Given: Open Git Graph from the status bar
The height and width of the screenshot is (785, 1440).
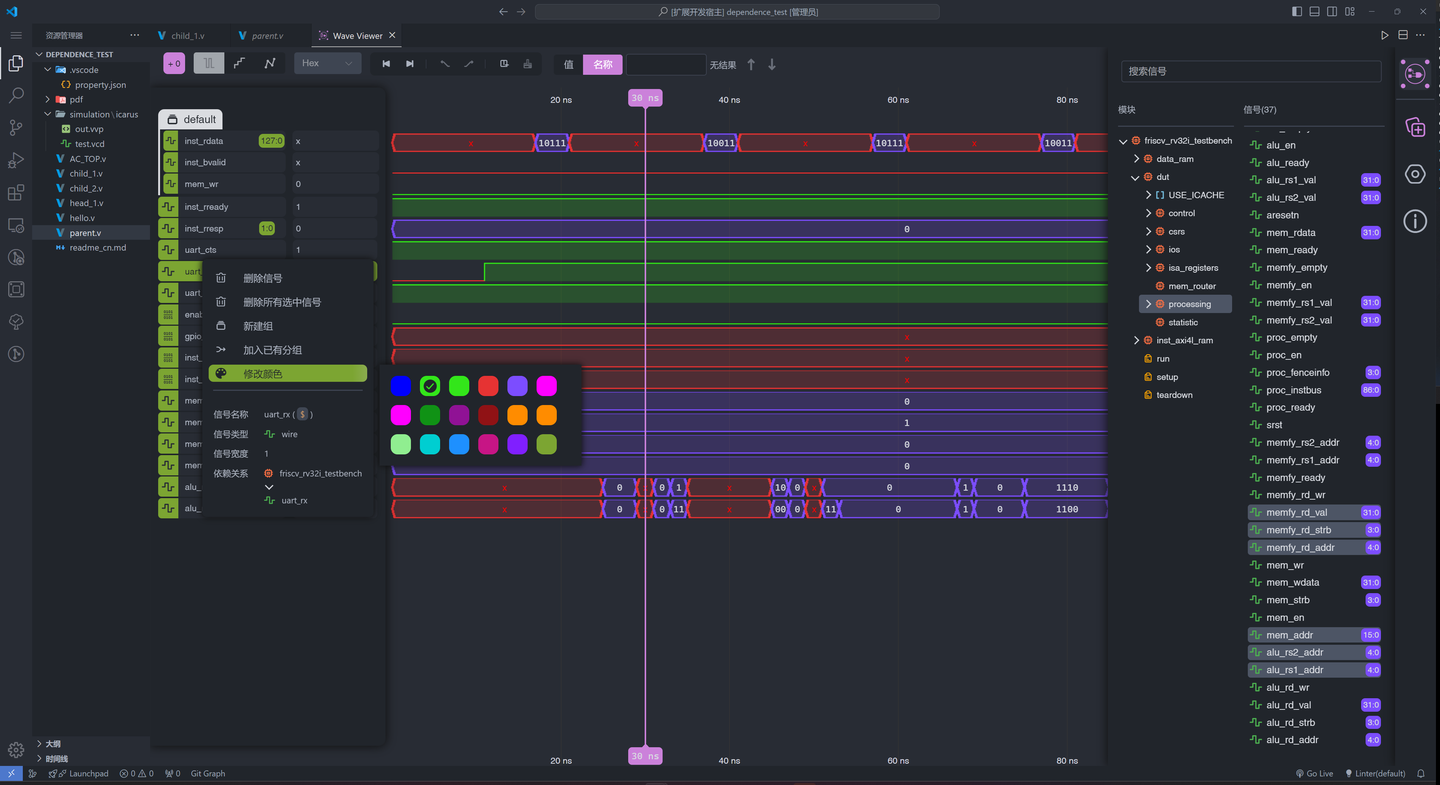Looking at the screenshot, I should (x=207, y=773).
